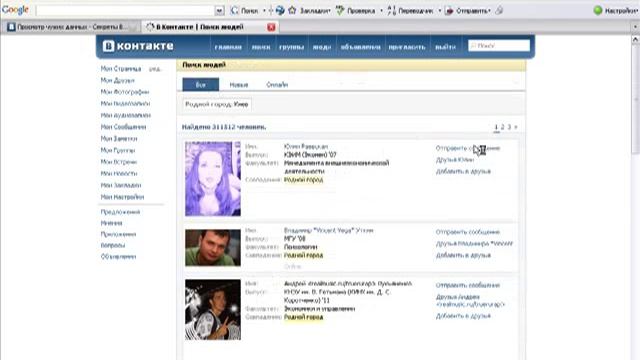Open объявления in the VK header menu
This screenshot has width=640, height=360.
tap(360, 47)
